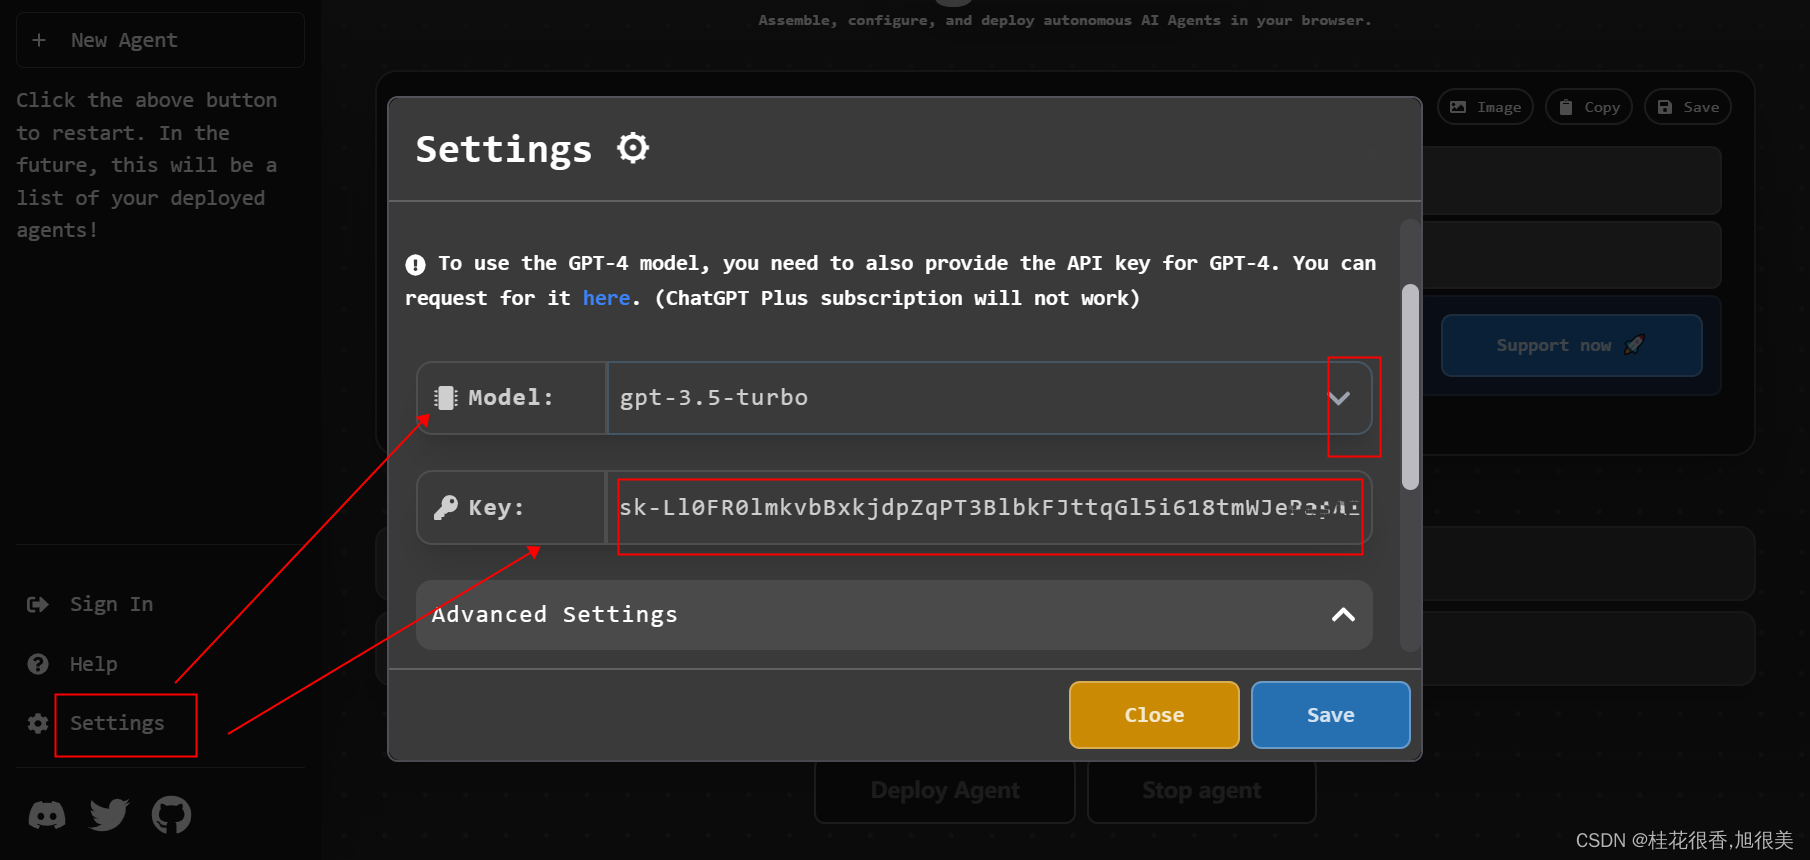Viewport: 1810px width, 860px height.
Task: Click the Advanced Settings chevron up icon
Action: tap(1343, 615)
